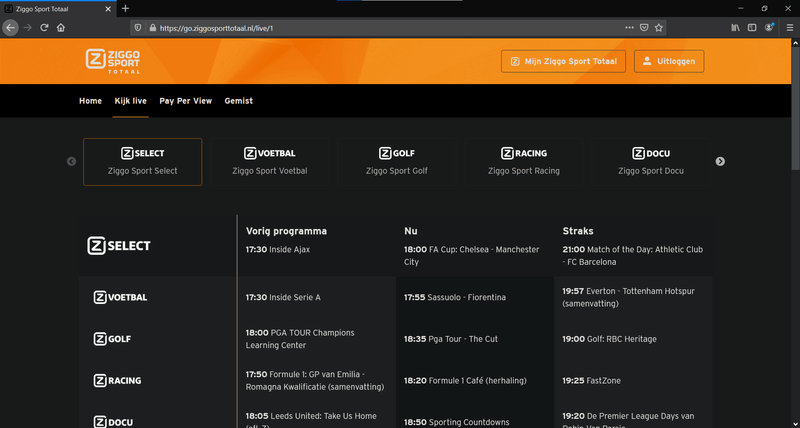Click 19:00 Golf: RBC Heritage

click(x=609, y=339)
